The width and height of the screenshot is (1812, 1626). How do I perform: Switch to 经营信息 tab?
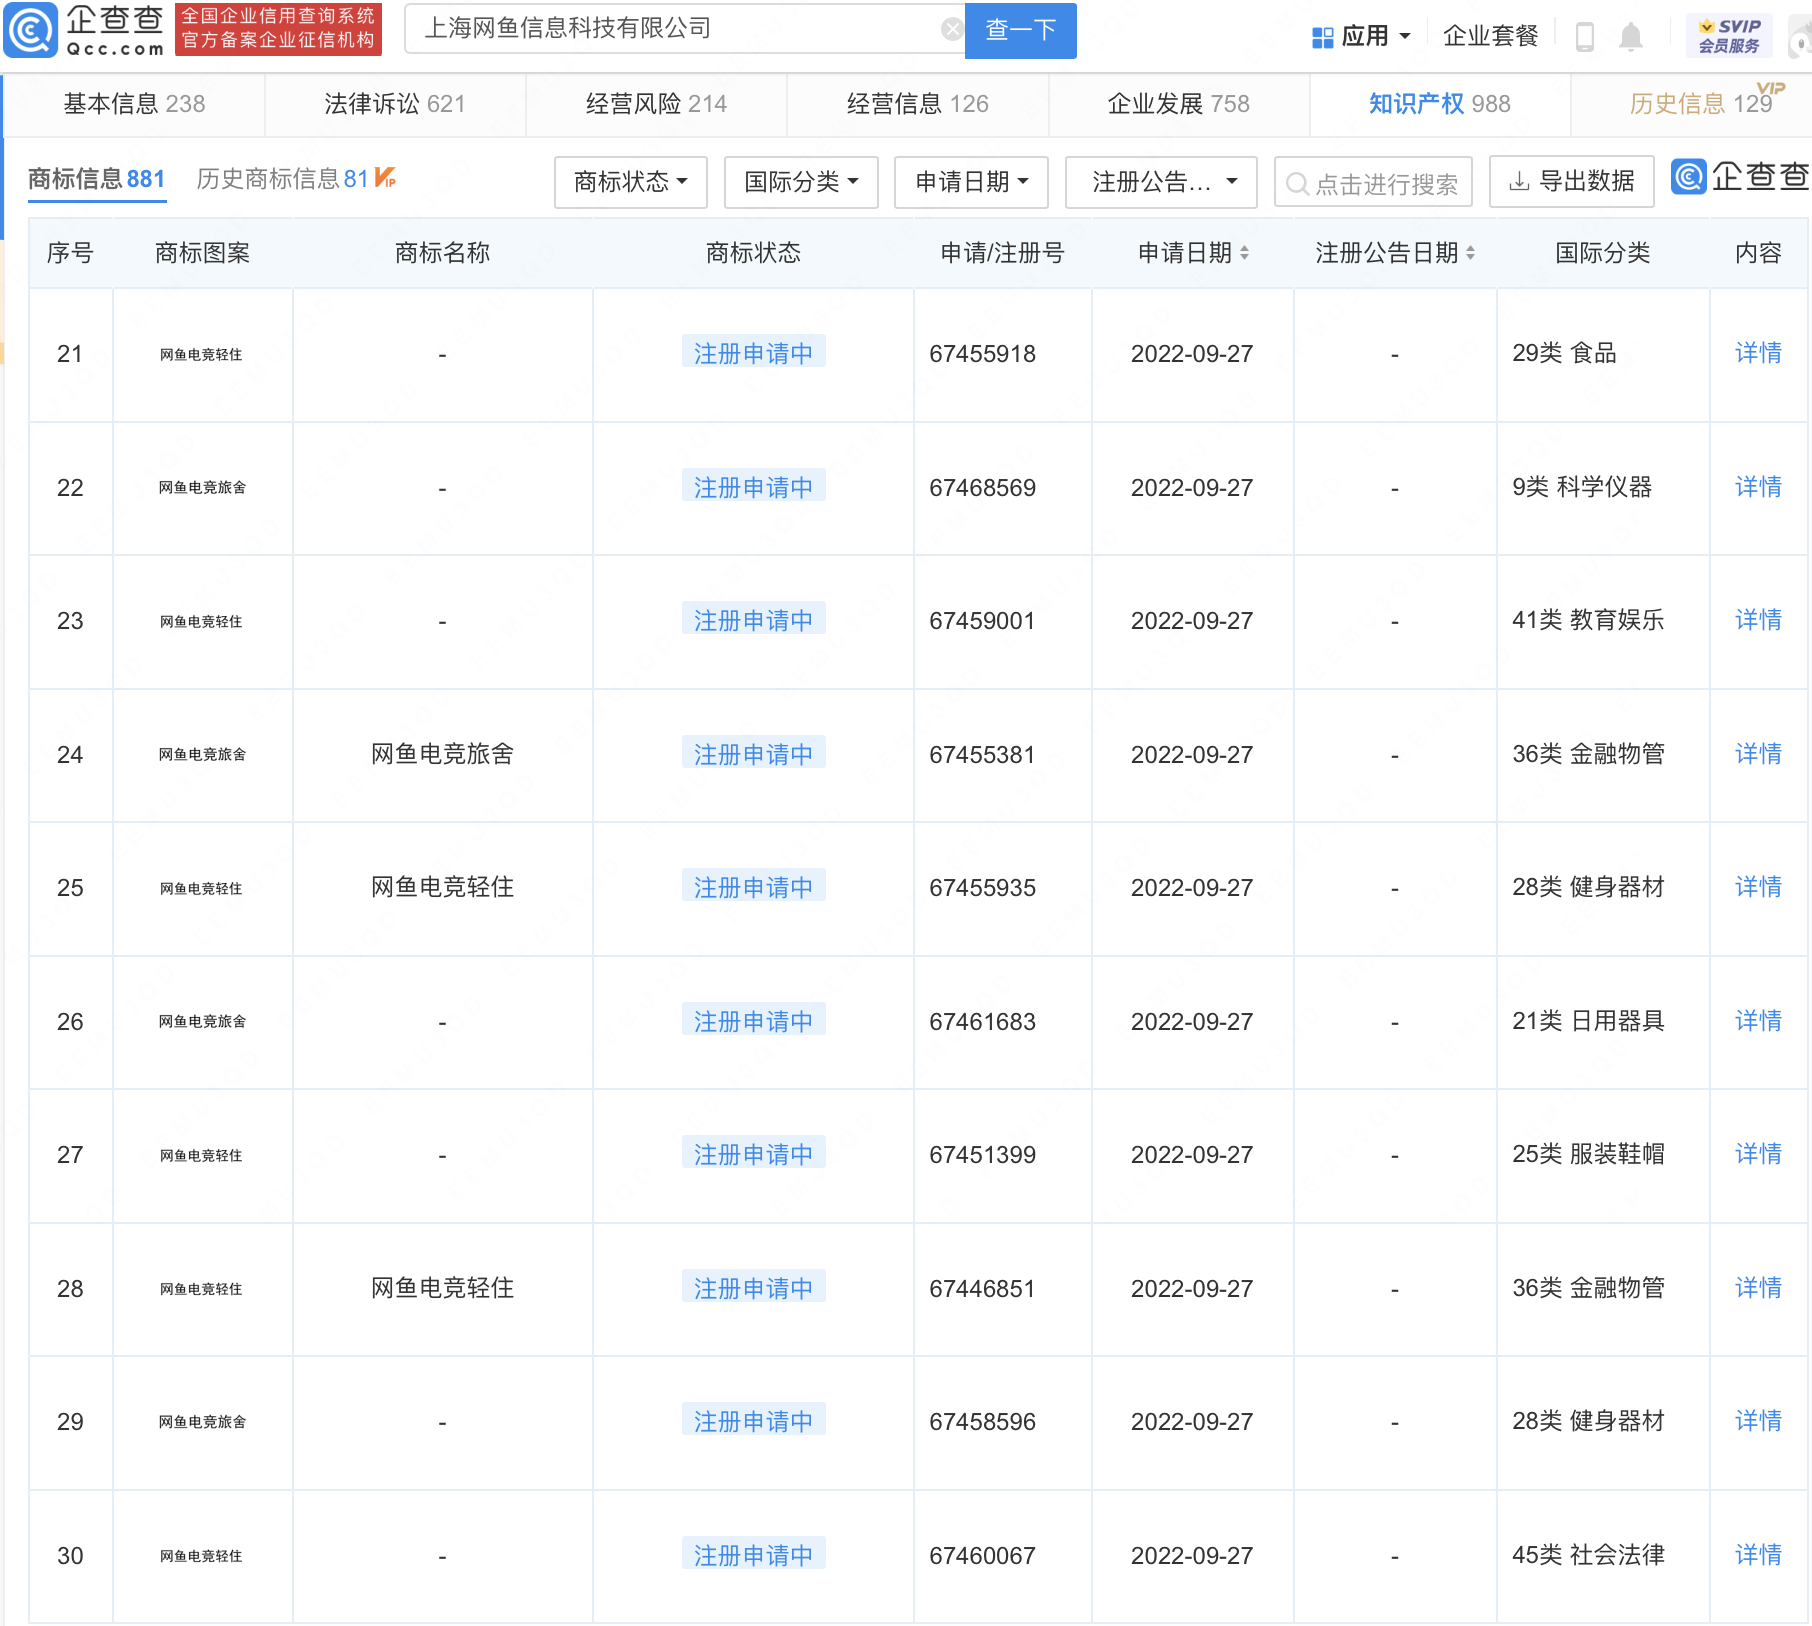coord(917,104)
